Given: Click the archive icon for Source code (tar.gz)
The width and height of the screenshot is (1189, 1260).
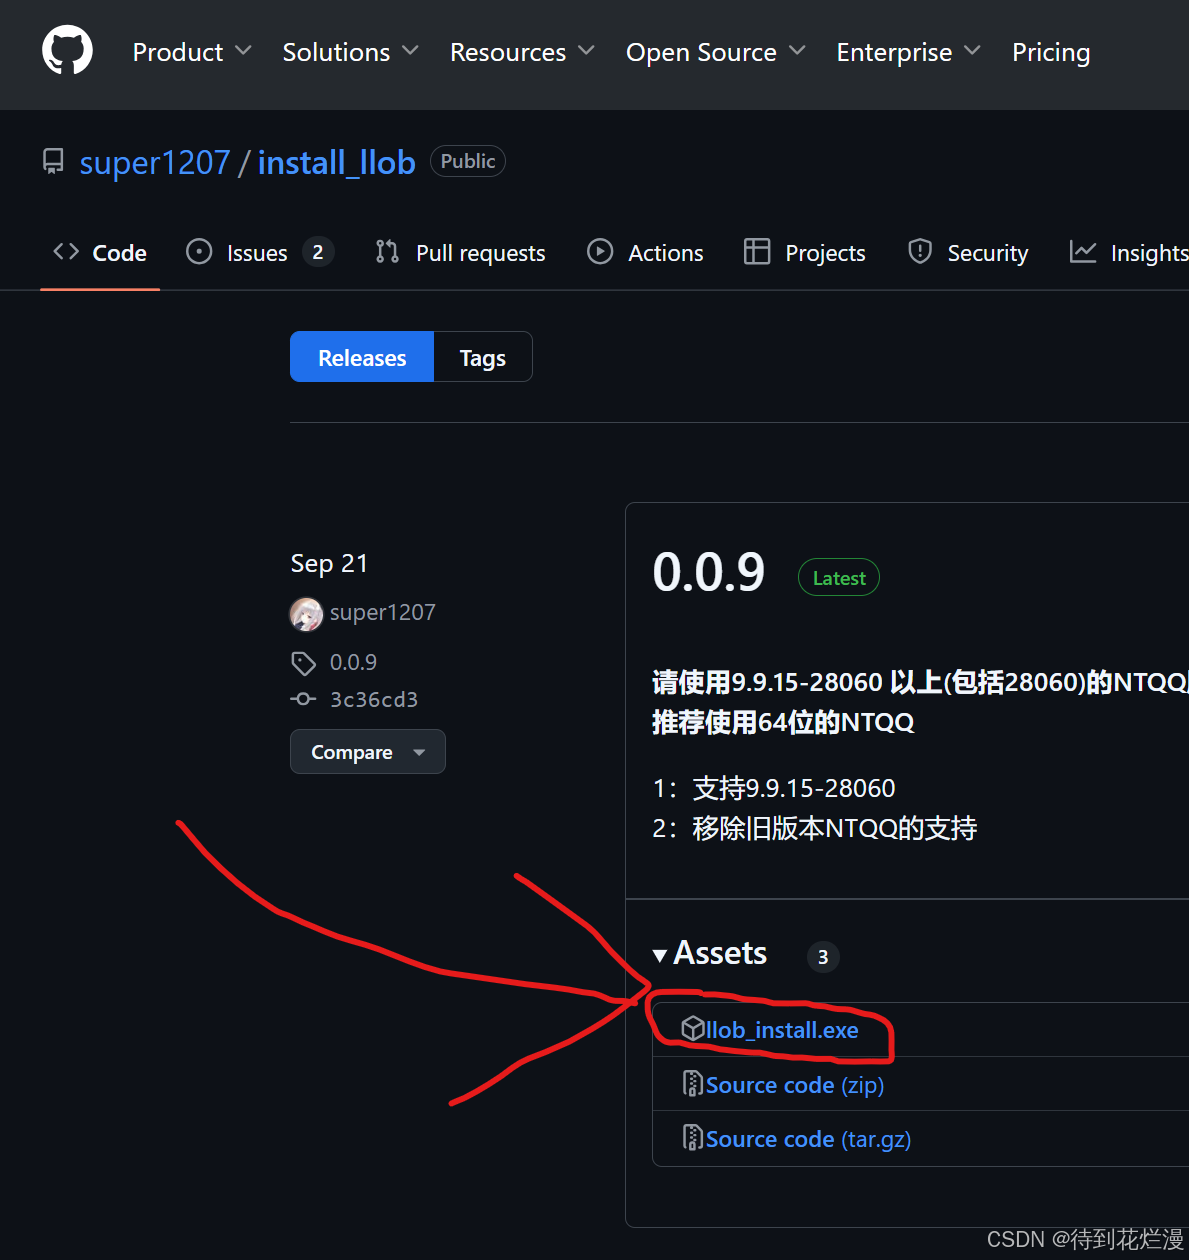Looking at the screenshot, I should tap(692, 1137).
